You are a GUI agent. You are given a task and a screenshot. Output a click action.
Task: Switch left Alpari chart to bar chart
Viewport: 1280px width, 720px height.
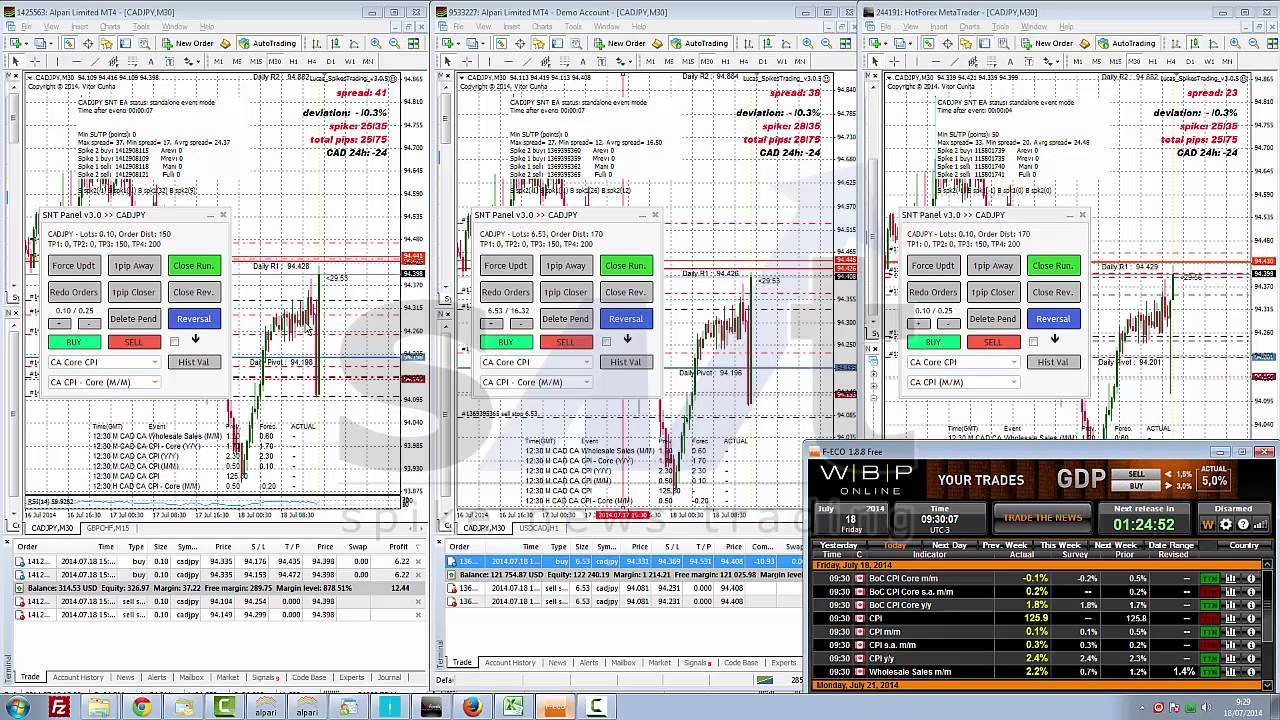[x=316, y=43]
